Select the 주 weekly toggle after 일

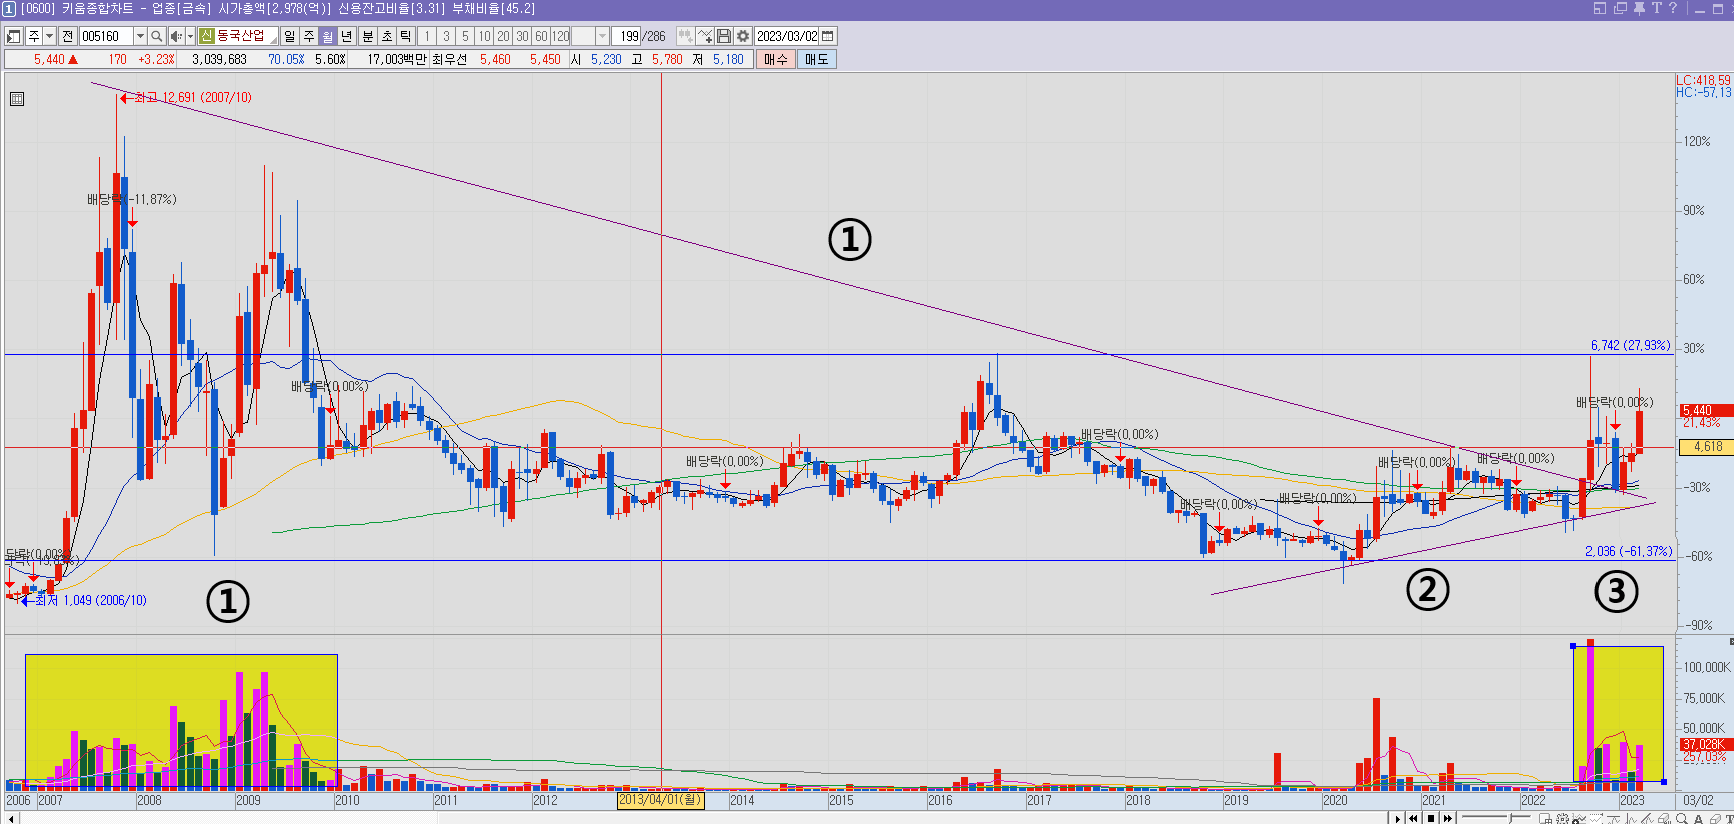(309, 36)
